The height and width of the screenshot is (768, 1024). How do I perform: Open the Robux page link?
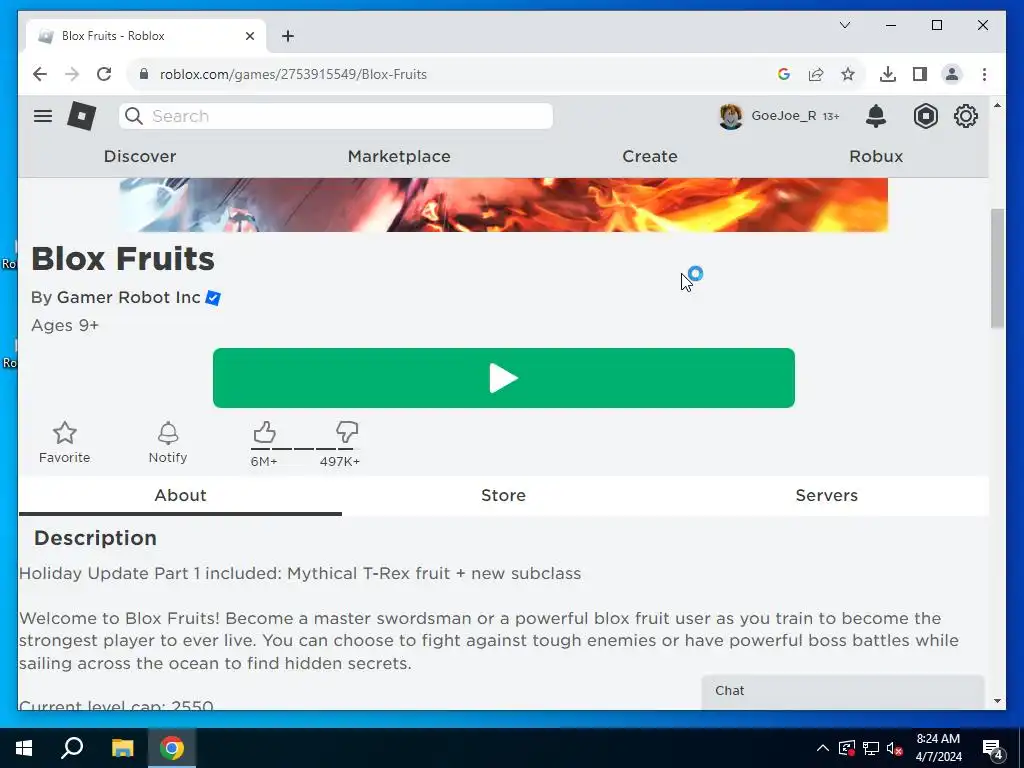tap(876, 156)
